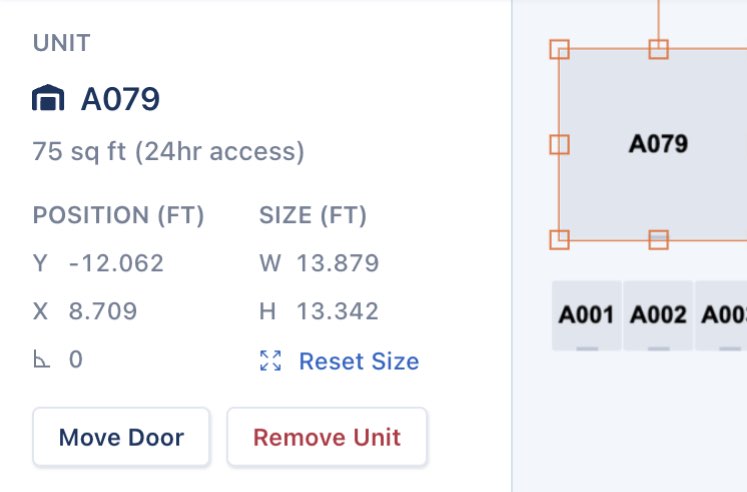747x492 pixels.
Task: Click the Reset Size link
Action: [359, 361]
